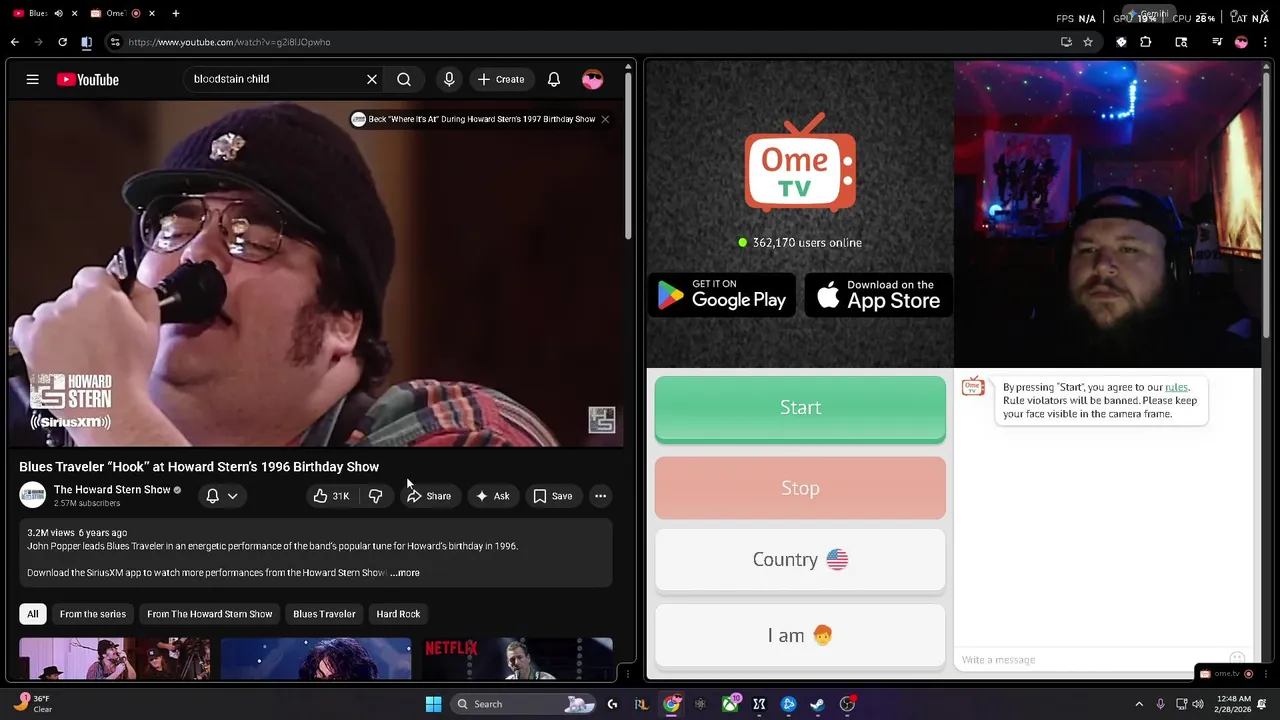Bookmark this page with the star icon
The width and height of the screenshot is (1280, 720).
1088,42
